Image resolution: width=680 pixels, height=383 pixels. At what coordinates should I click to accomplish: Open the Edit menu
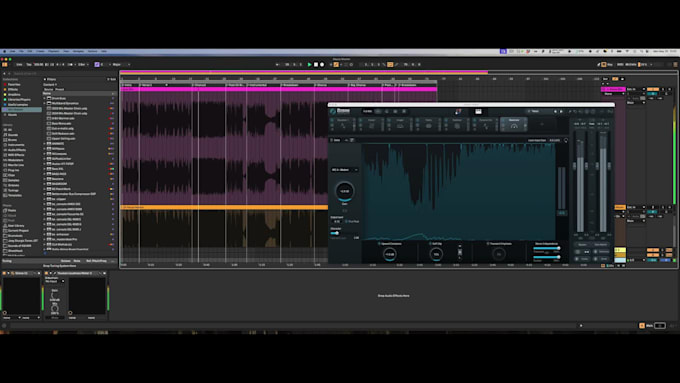click(30, 51)
